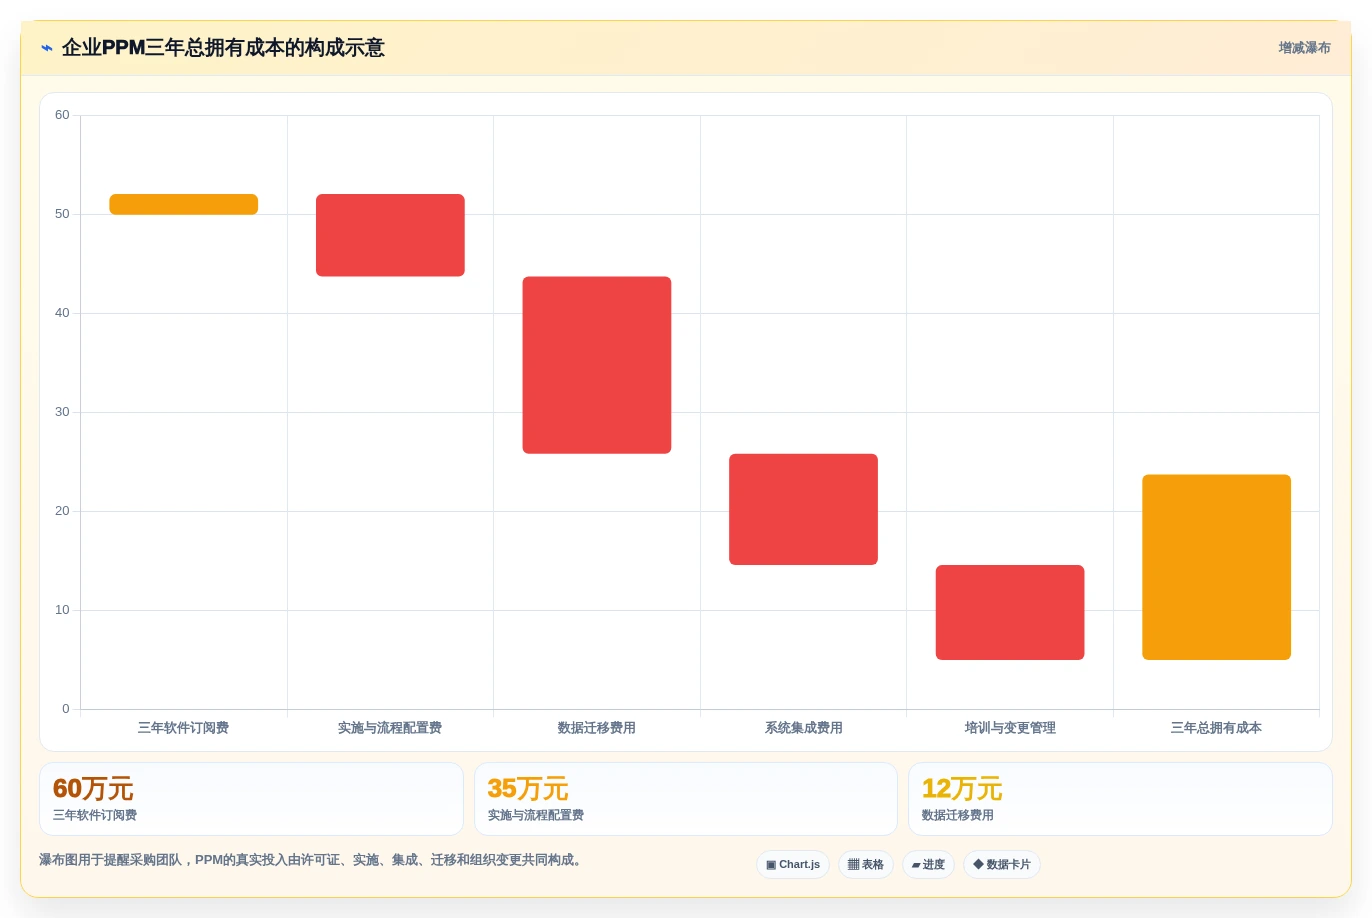Click the x-axis label 系统集成费用
Image resolution: width=1372 pixels, height=918 pixels.
coord(803,728)
